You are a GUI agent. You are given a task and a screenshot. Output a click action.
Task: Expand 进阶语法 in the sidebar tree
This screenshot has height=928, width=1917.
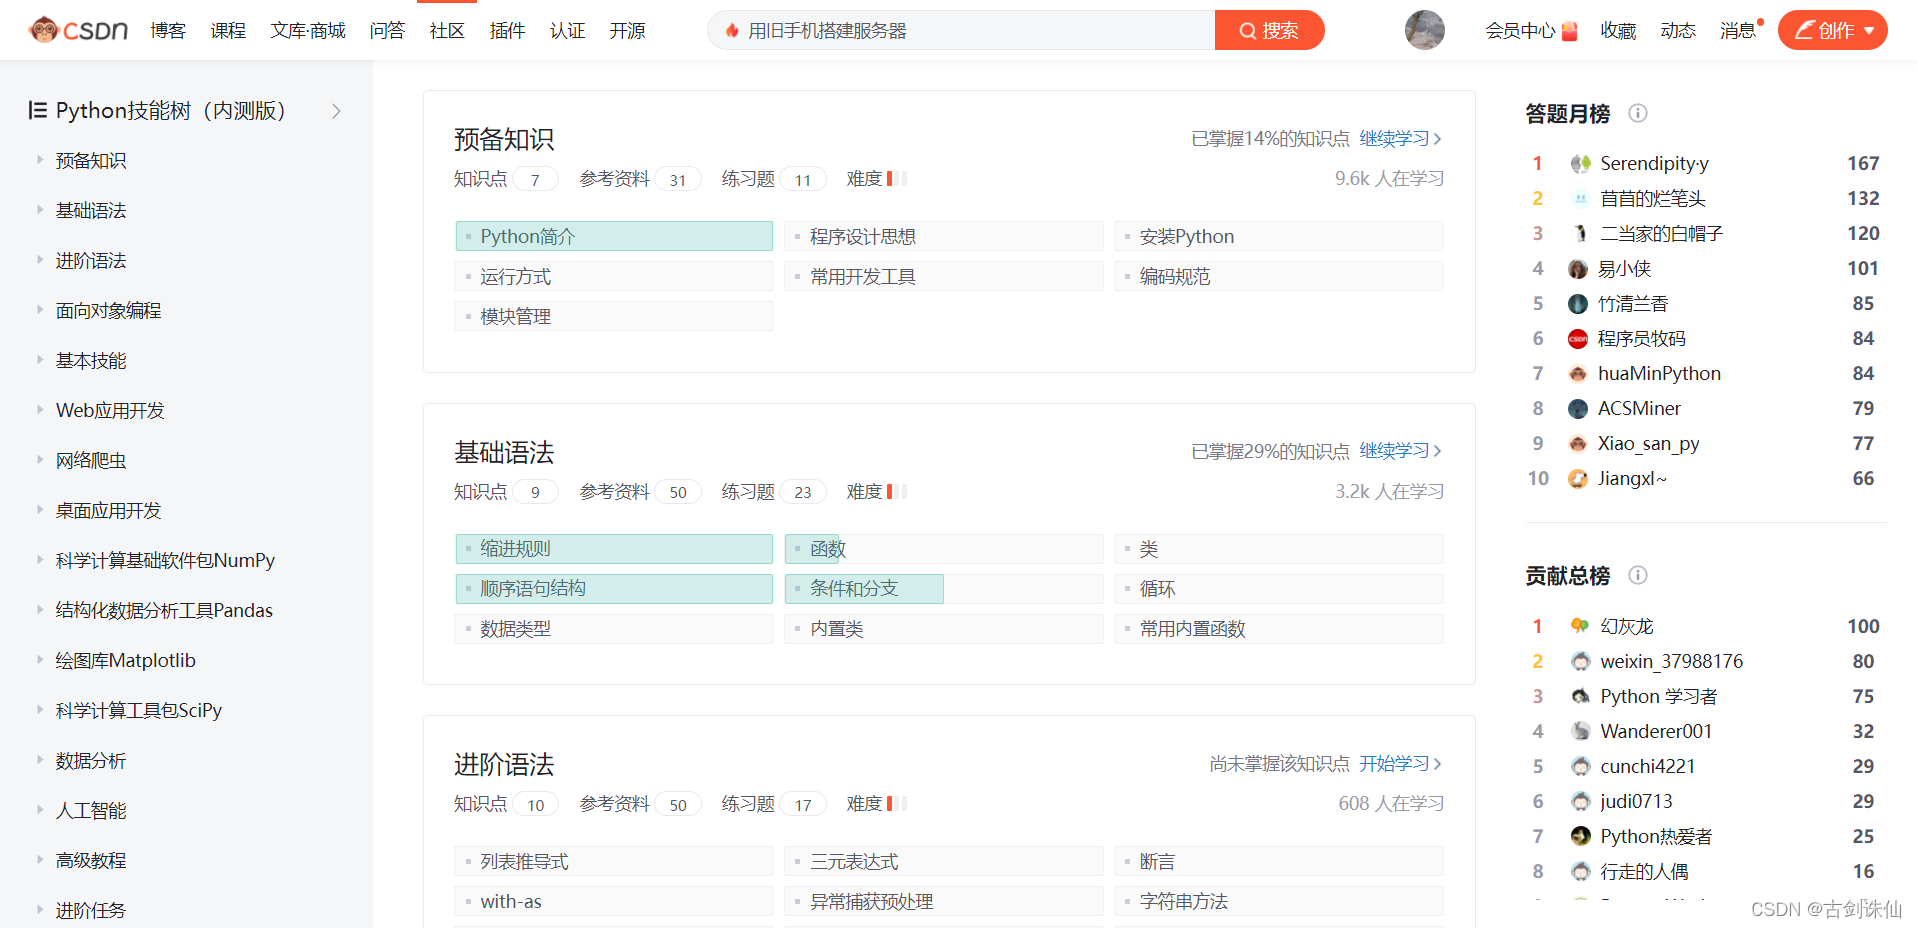pyautogui.click(x=40, y=259)
